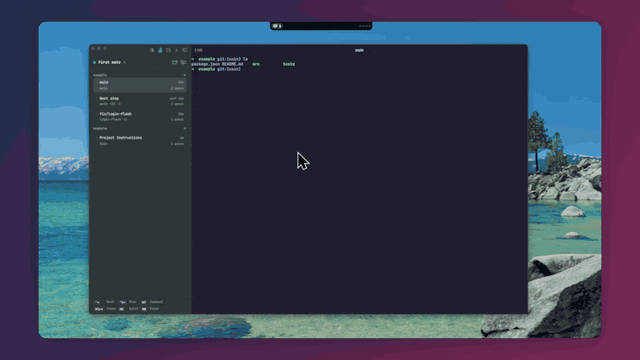This screenshot has height=360, width=640.
Task: Select the Next step session row
Action: tap(140, 101)
